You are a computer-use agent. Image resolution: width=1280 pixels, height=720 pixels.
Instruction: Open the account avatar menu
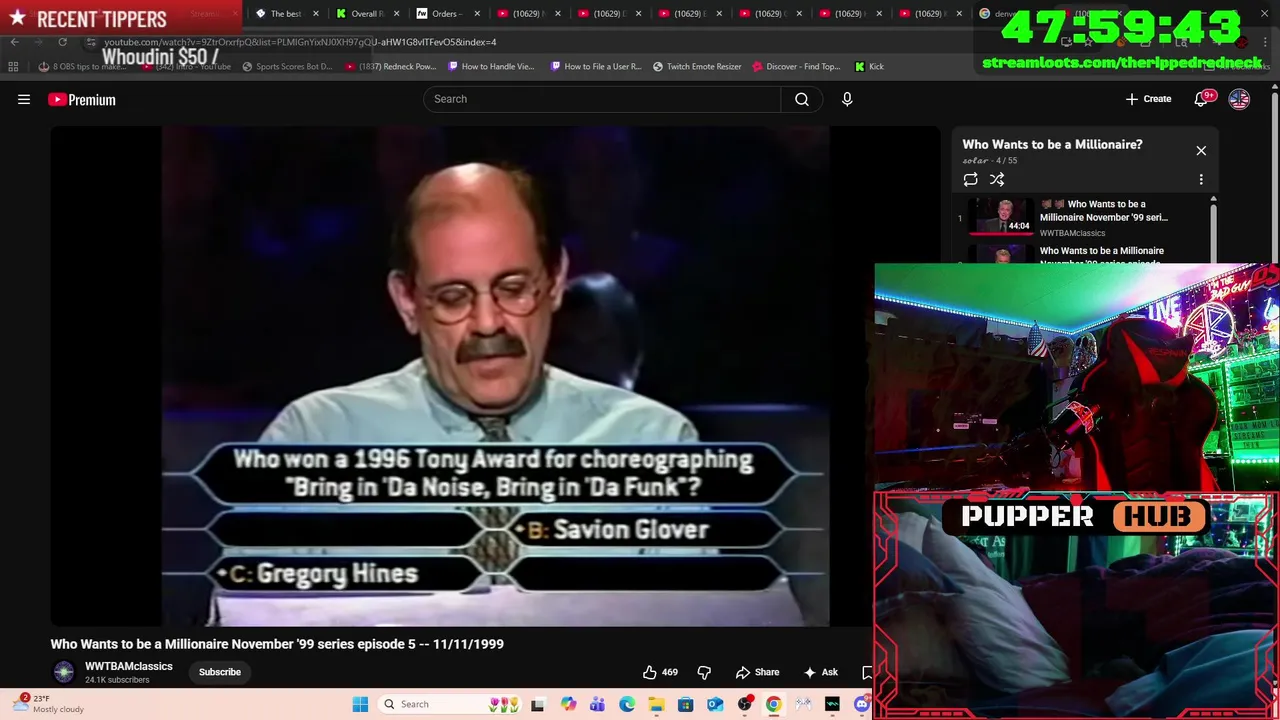click(1239, 99)
